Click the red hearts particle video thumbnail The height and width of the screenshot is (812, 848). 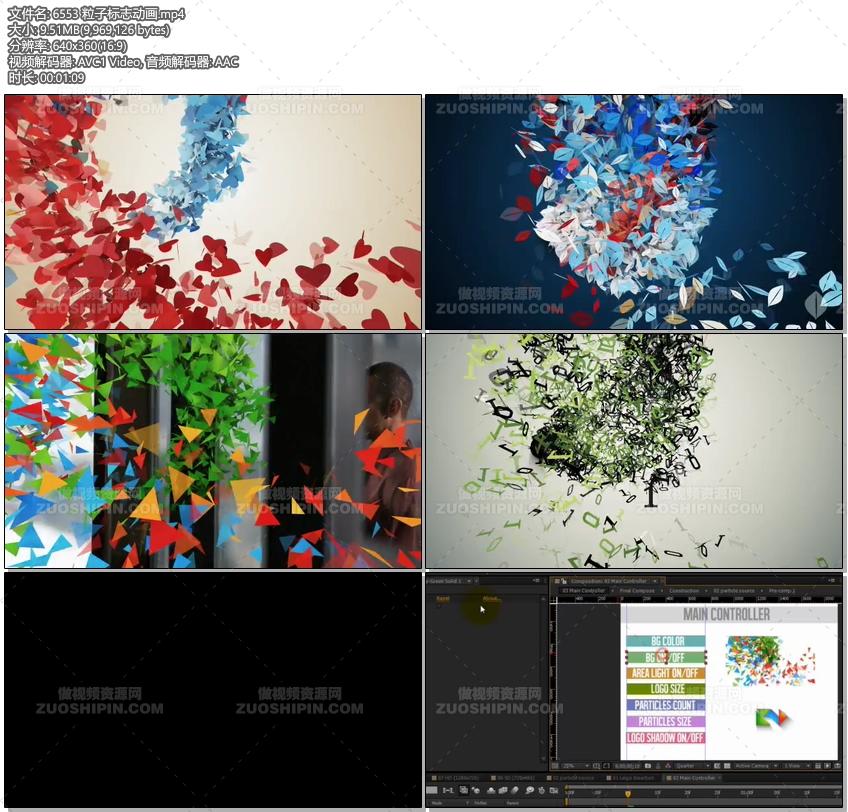click(213, 212)
